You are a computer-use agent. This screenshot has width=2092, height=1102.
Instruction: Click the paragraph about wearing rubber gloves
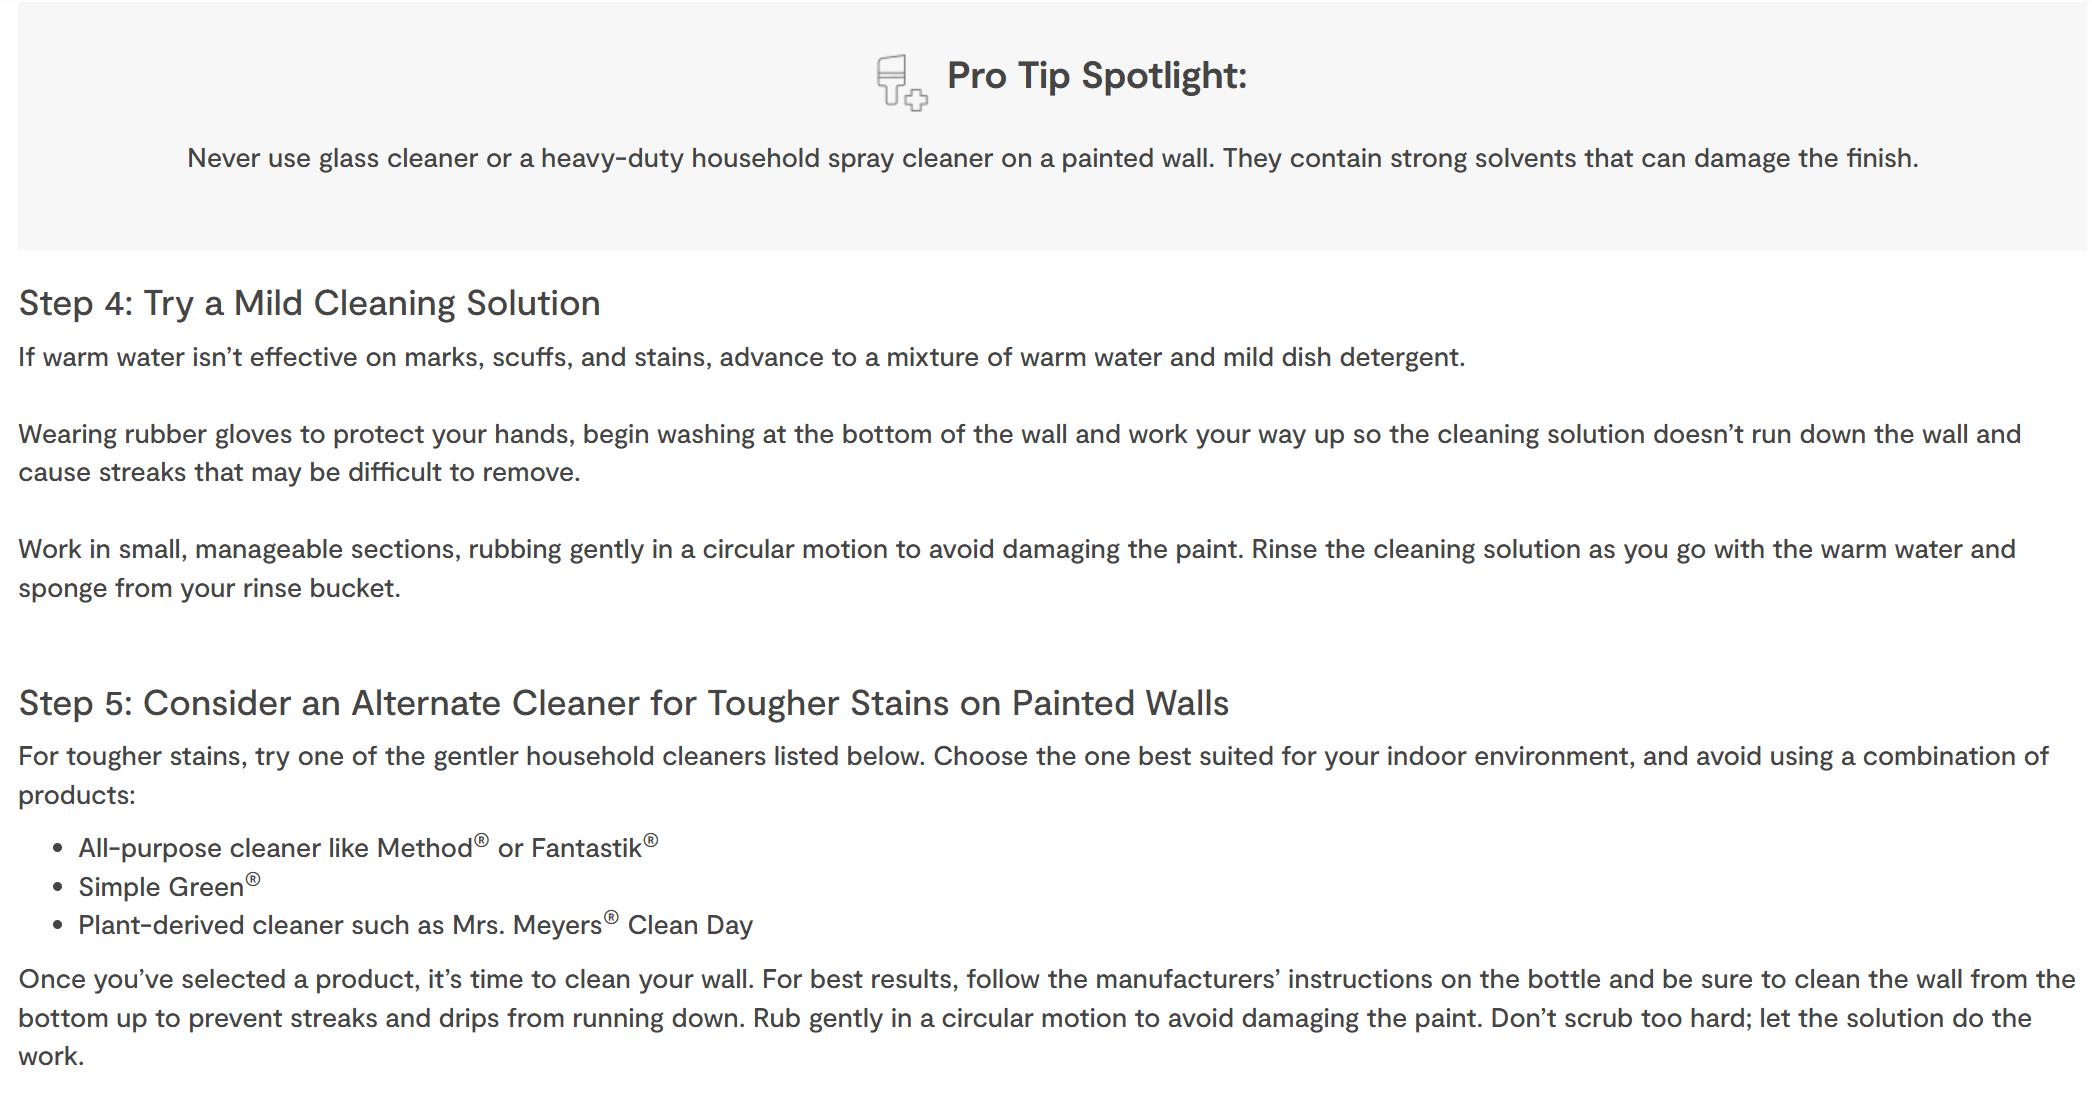[x=1019, y=435]
